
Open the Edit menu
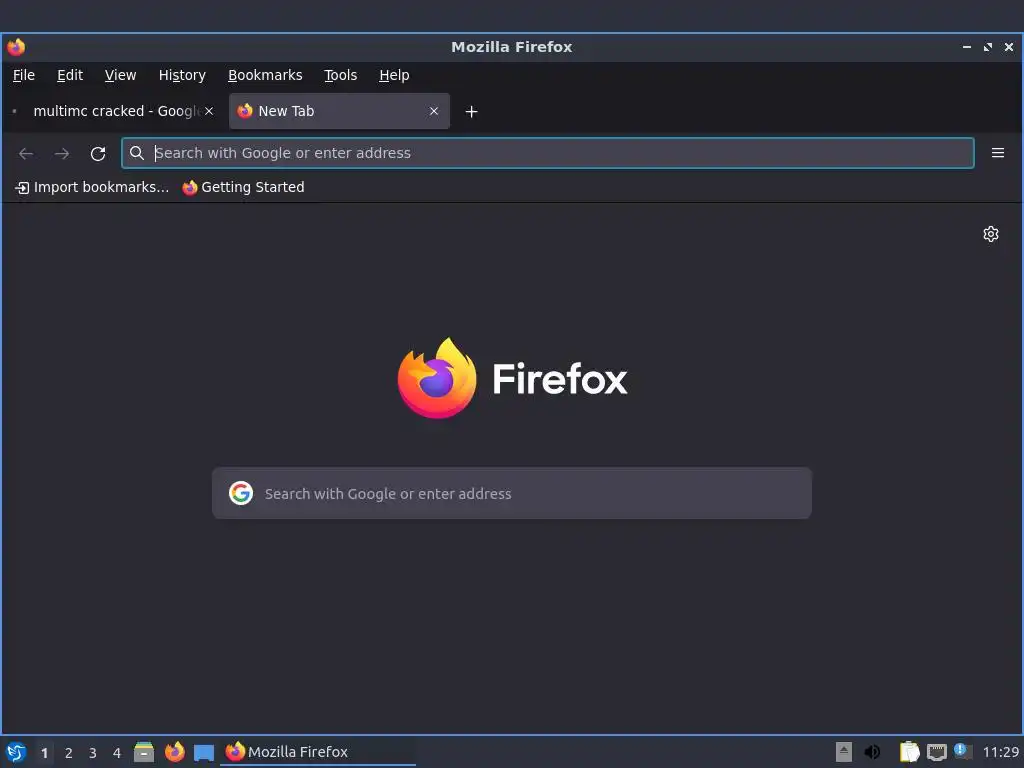click(x=70, y=75)
